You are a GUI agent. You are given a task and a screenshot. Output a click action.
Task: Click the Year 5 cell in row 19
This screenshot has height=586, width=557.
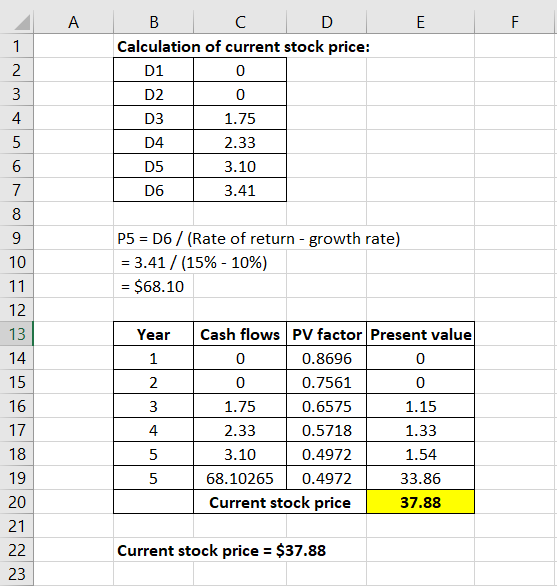[154, 478]
